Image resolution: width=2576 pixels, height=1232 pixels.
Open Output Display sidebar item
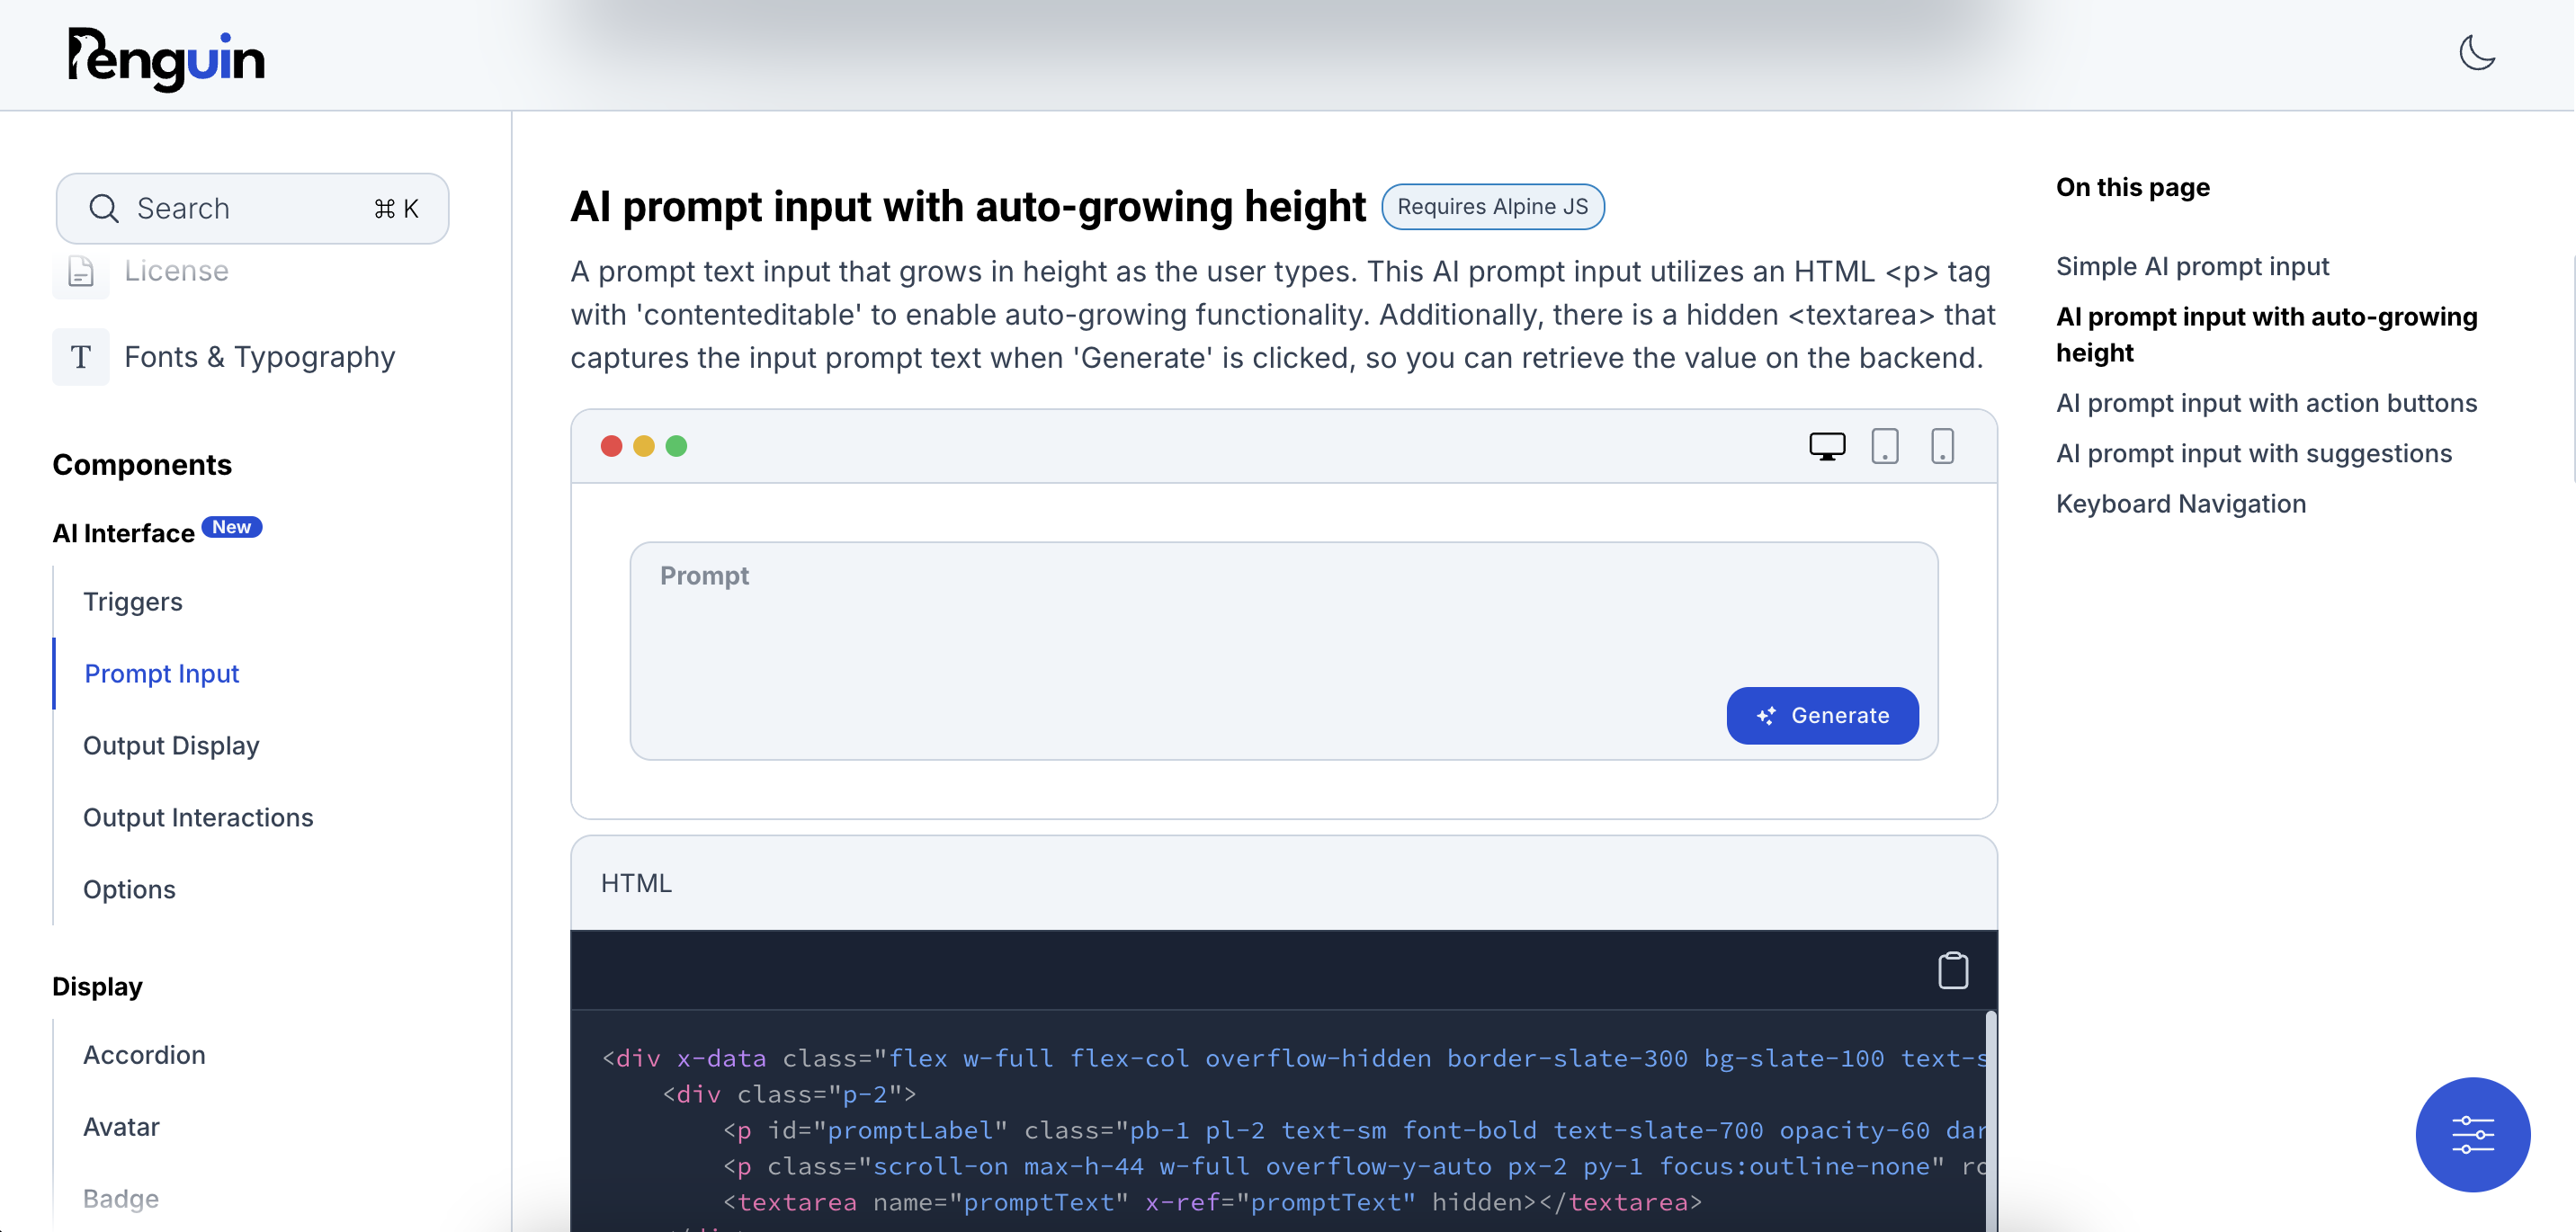click(x=171, y=745)
